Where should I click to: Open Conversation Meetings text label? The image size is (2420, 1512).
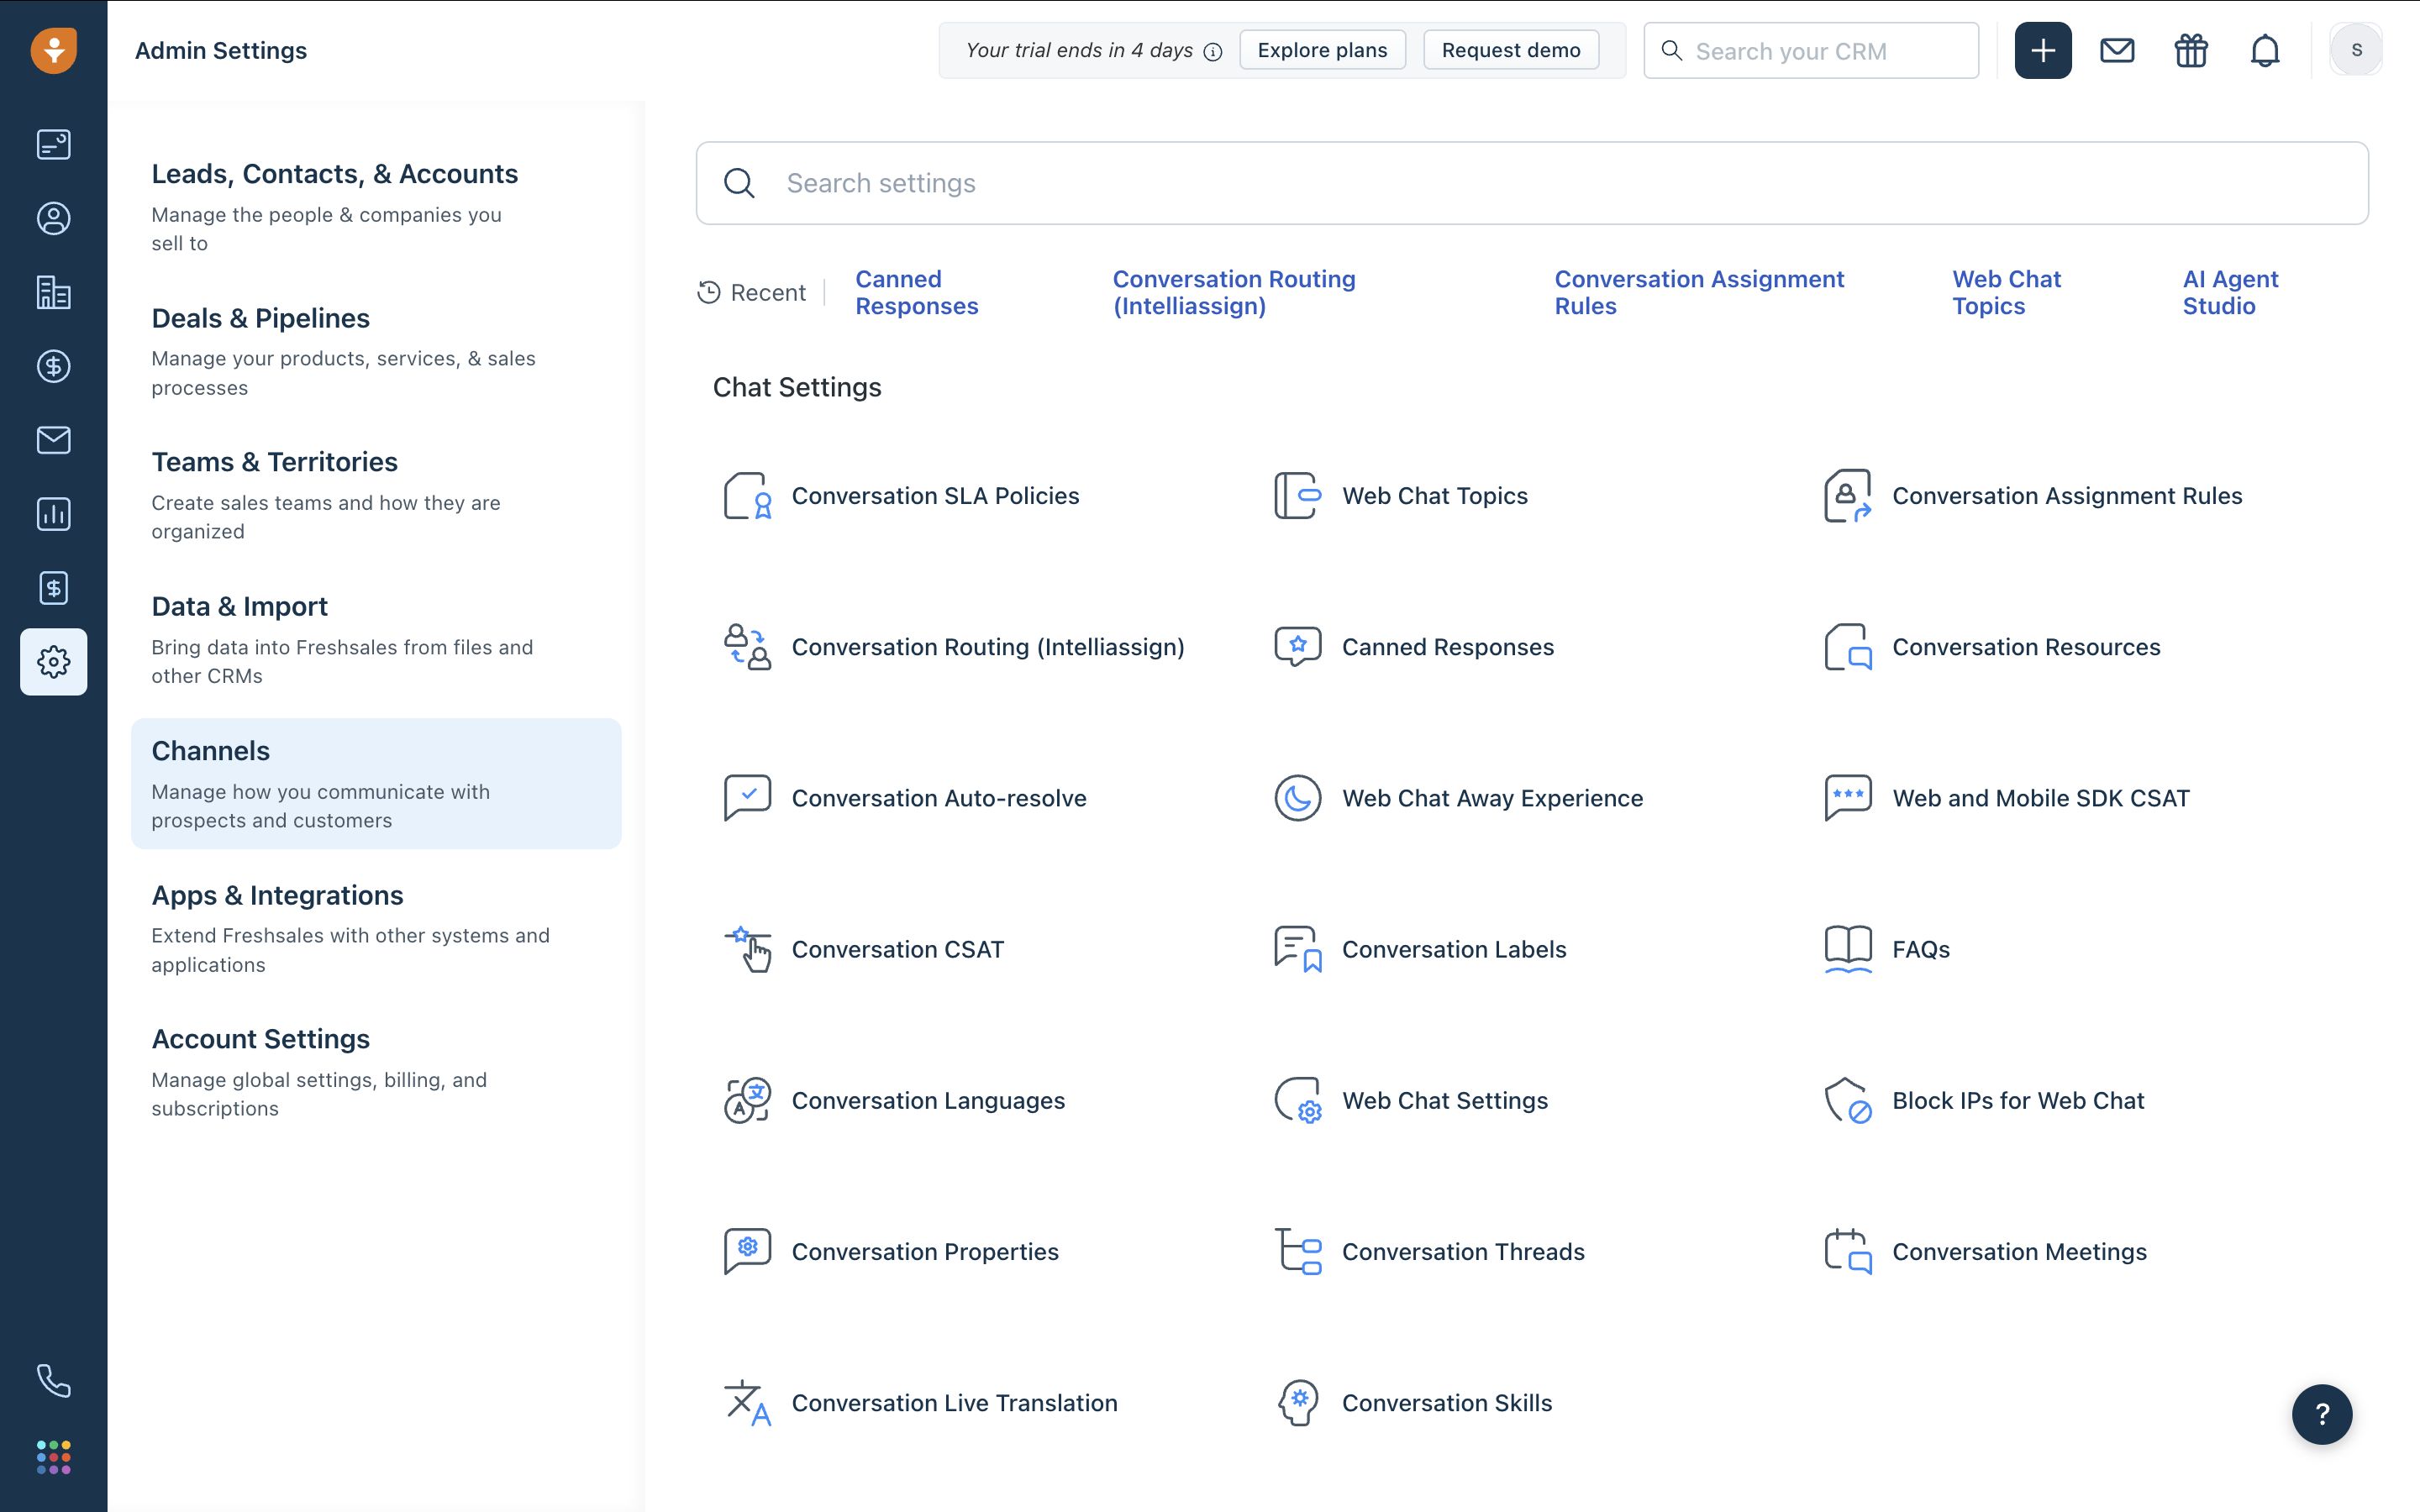(x=2019, y=1251)
